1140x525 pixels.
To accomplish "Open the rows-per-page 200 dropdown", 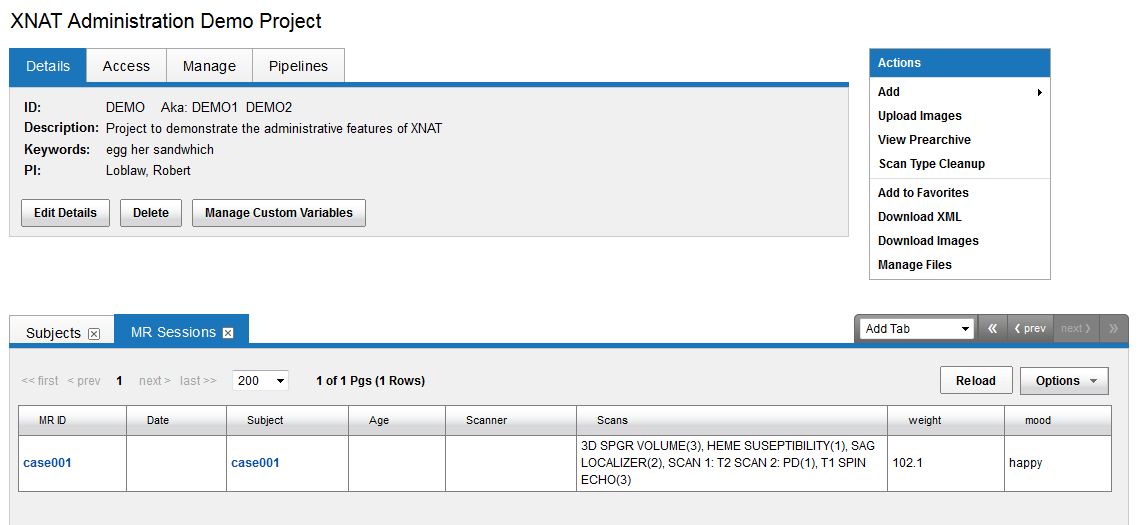I will point(260,380).
